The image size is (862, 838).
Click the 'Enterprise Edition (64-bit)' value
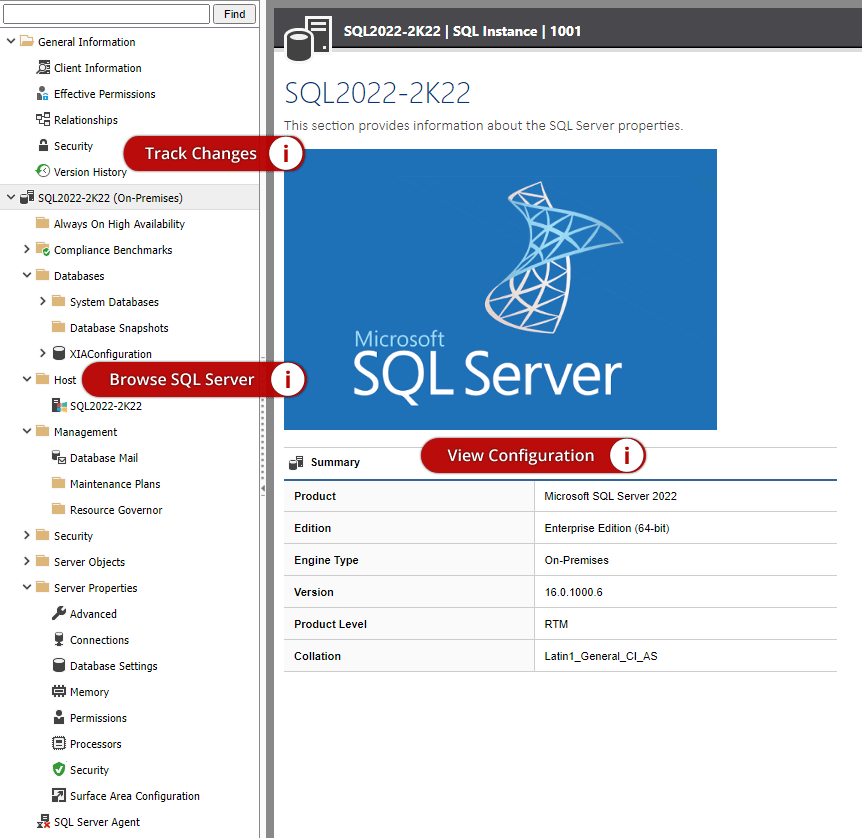point(607,528)
